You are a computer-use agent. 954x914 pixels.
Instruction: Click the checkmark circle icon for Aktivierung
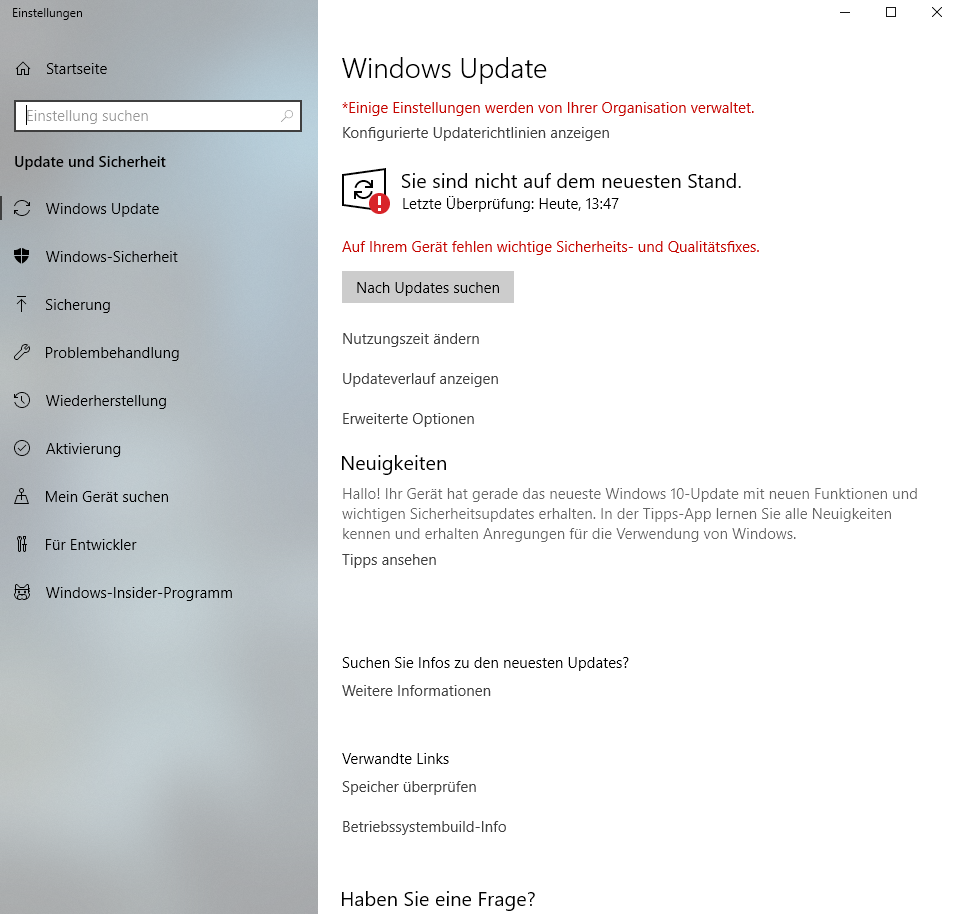22,448
